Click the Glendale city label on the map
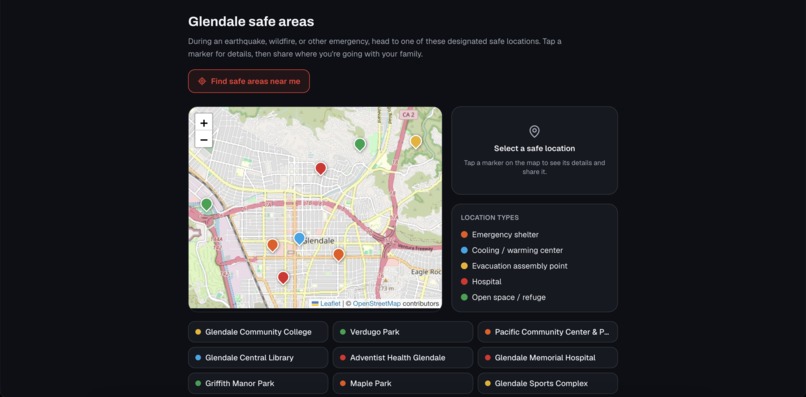 point(320,241)
